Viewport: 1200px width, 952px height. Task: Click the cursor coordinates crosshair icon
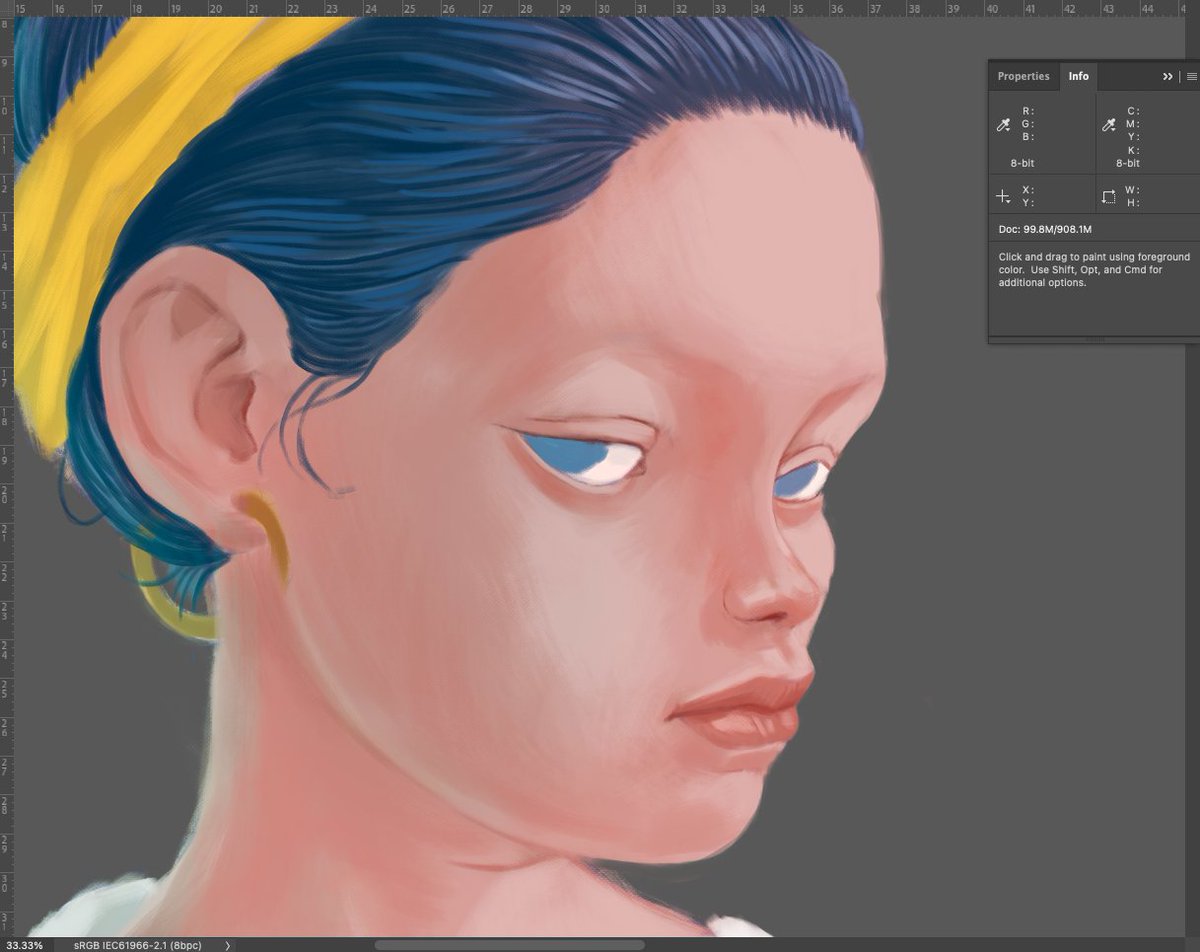1003,196
